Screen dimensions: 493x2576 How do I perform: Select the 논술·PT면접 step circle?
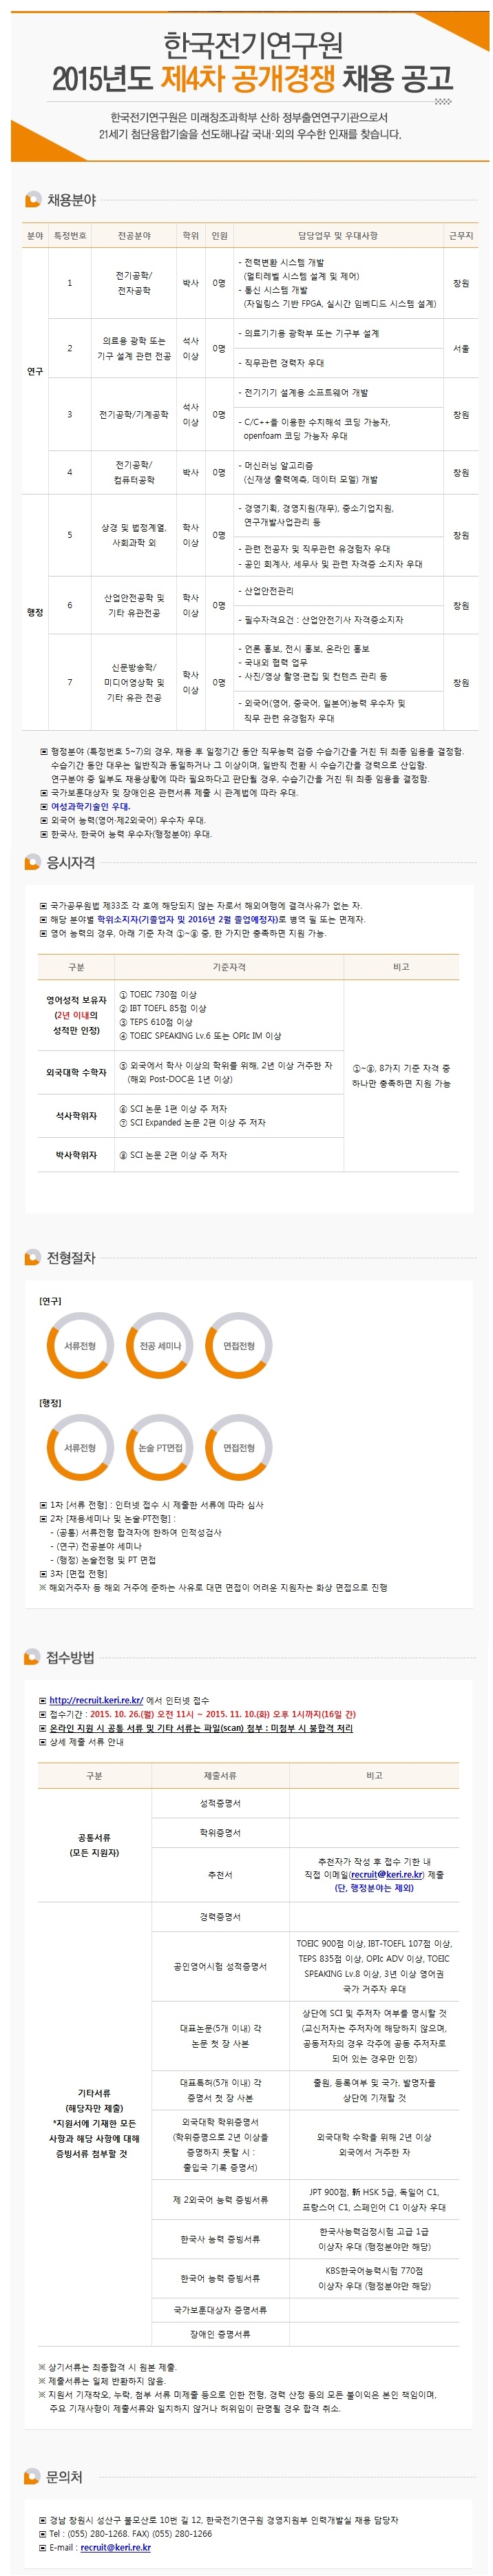(x=160, y=1448)
